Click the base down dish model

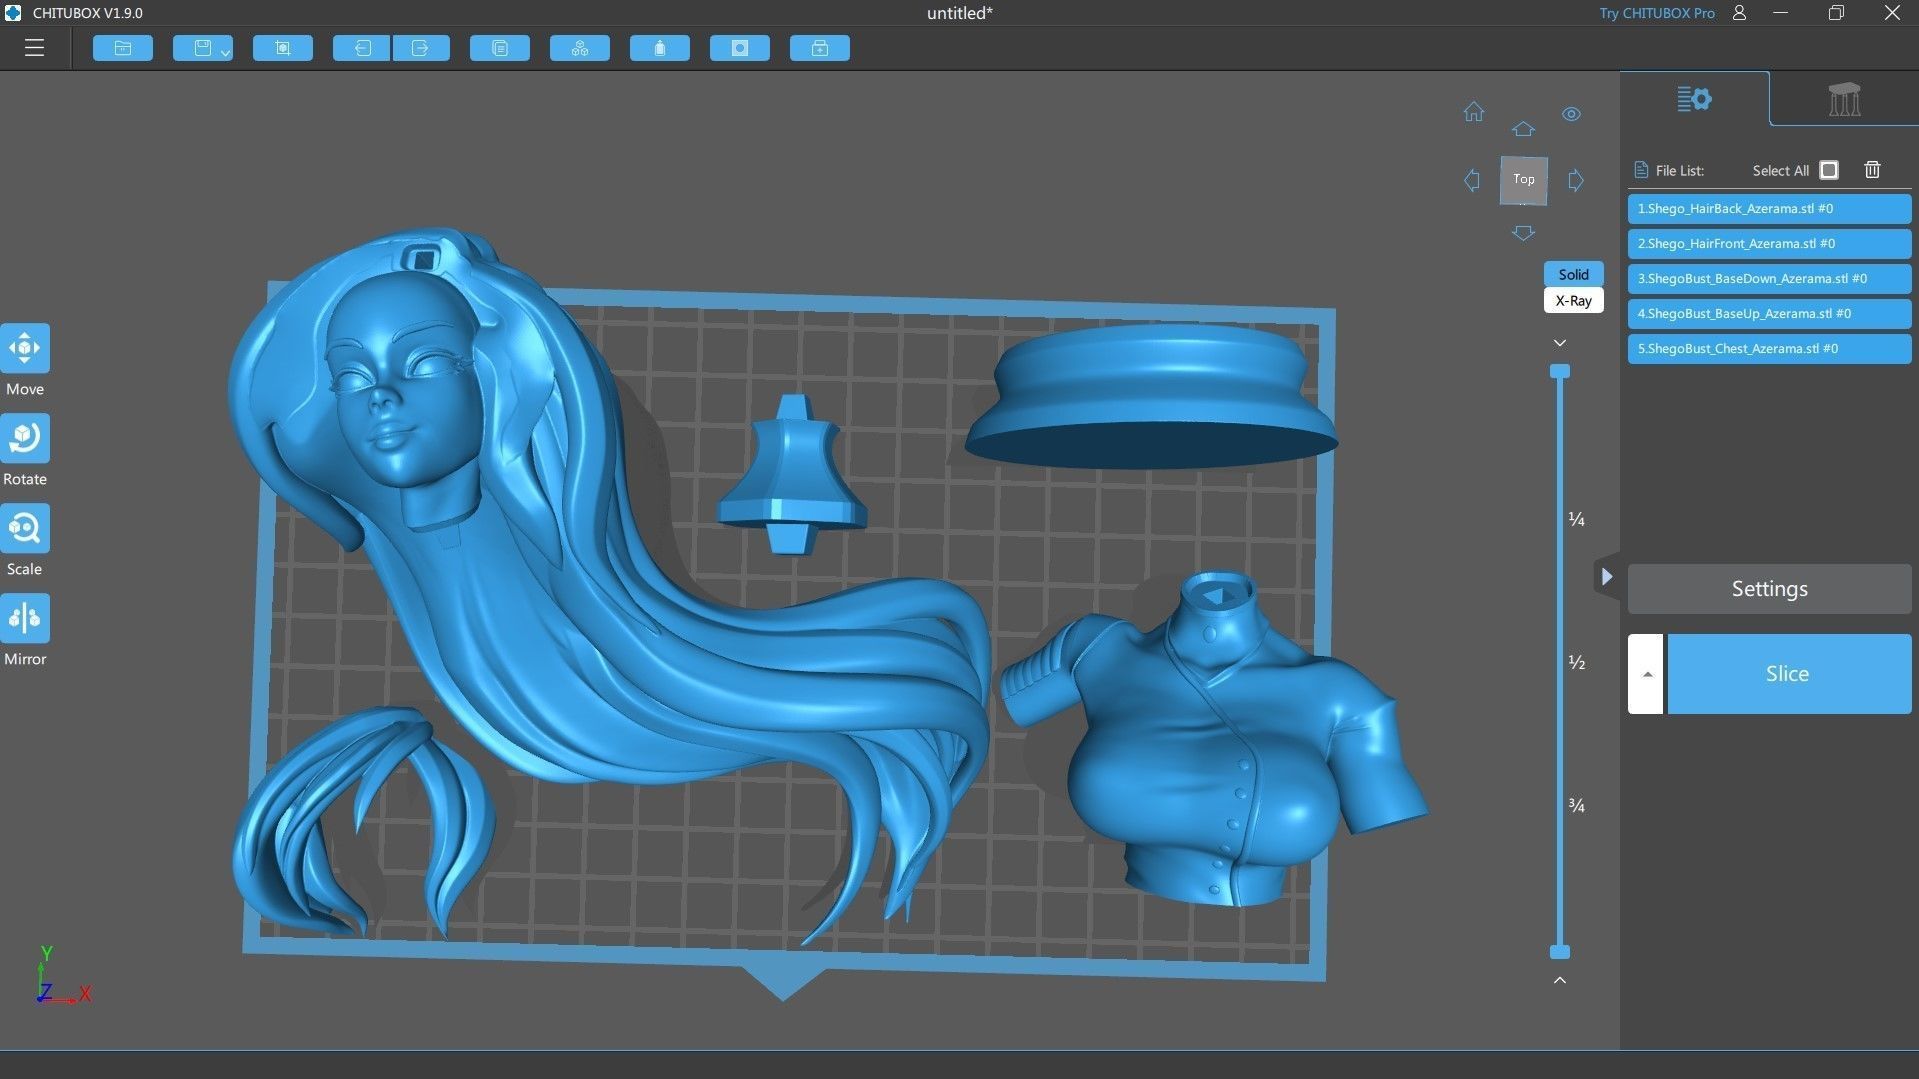[1150, 395]
